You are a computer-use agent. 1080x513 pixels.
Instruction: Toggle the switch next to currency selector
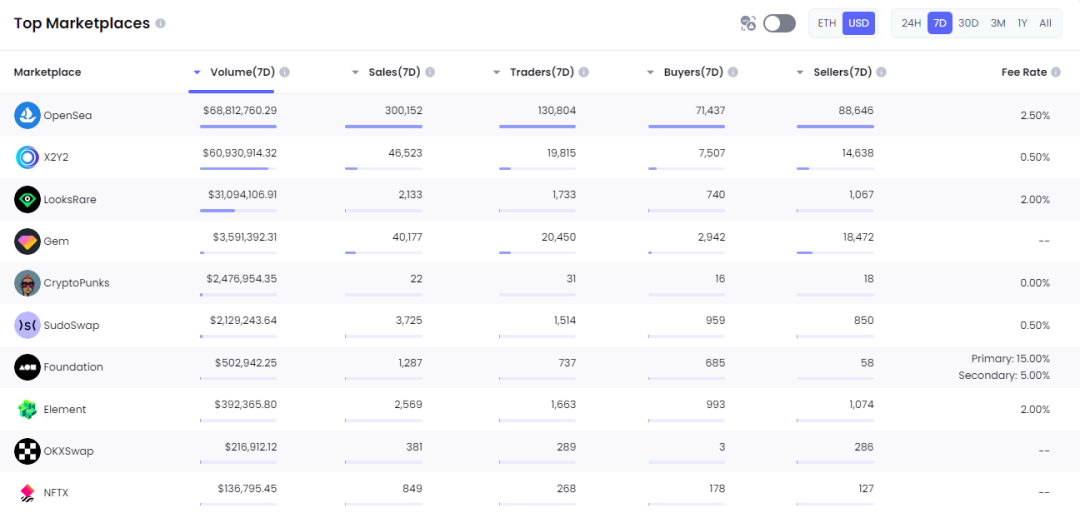[779, 23]
